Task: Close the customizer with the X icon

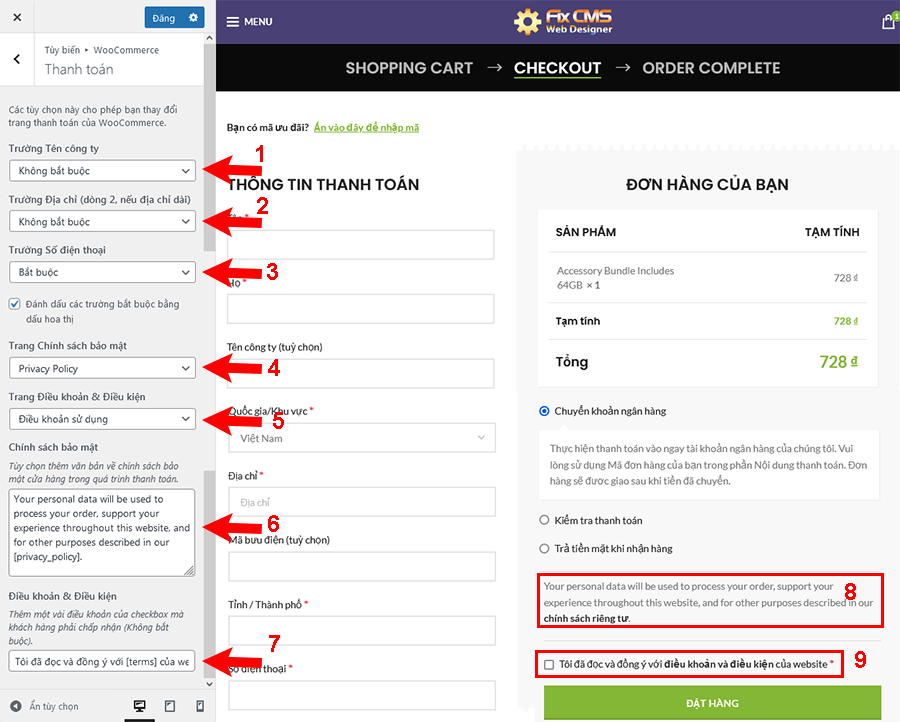Action: tap(18, 18)
